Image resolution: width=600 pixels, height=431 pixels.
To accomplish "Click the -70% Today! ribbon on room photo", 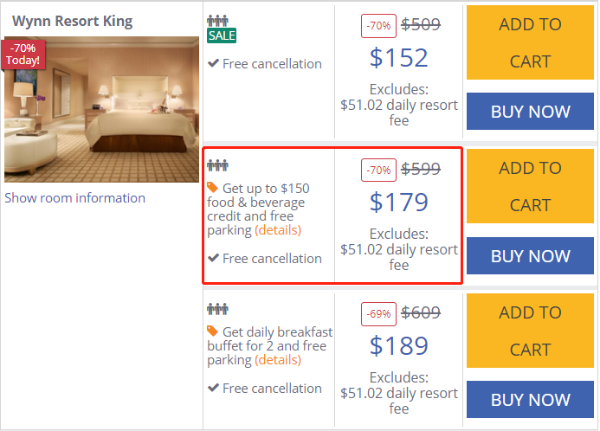I will coord(23,54).
